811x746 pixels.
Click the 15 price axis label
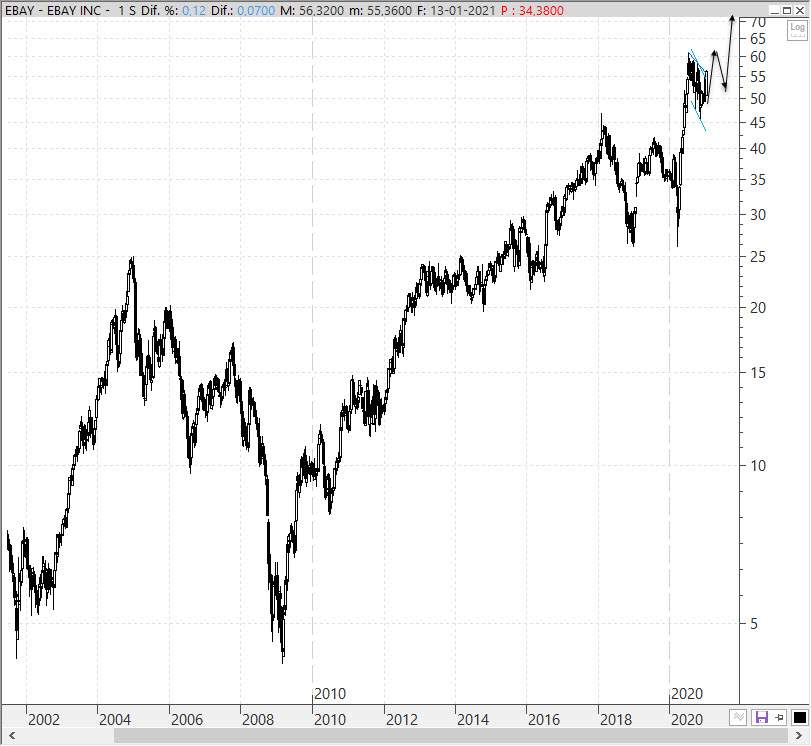pyautogui.click(x=758, y=373)
